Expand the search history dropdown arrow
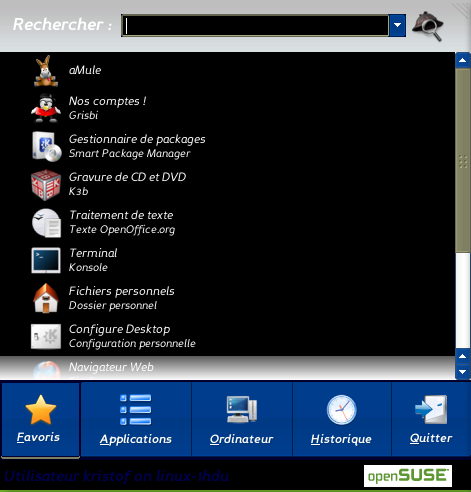 click(x=397, y=25)
